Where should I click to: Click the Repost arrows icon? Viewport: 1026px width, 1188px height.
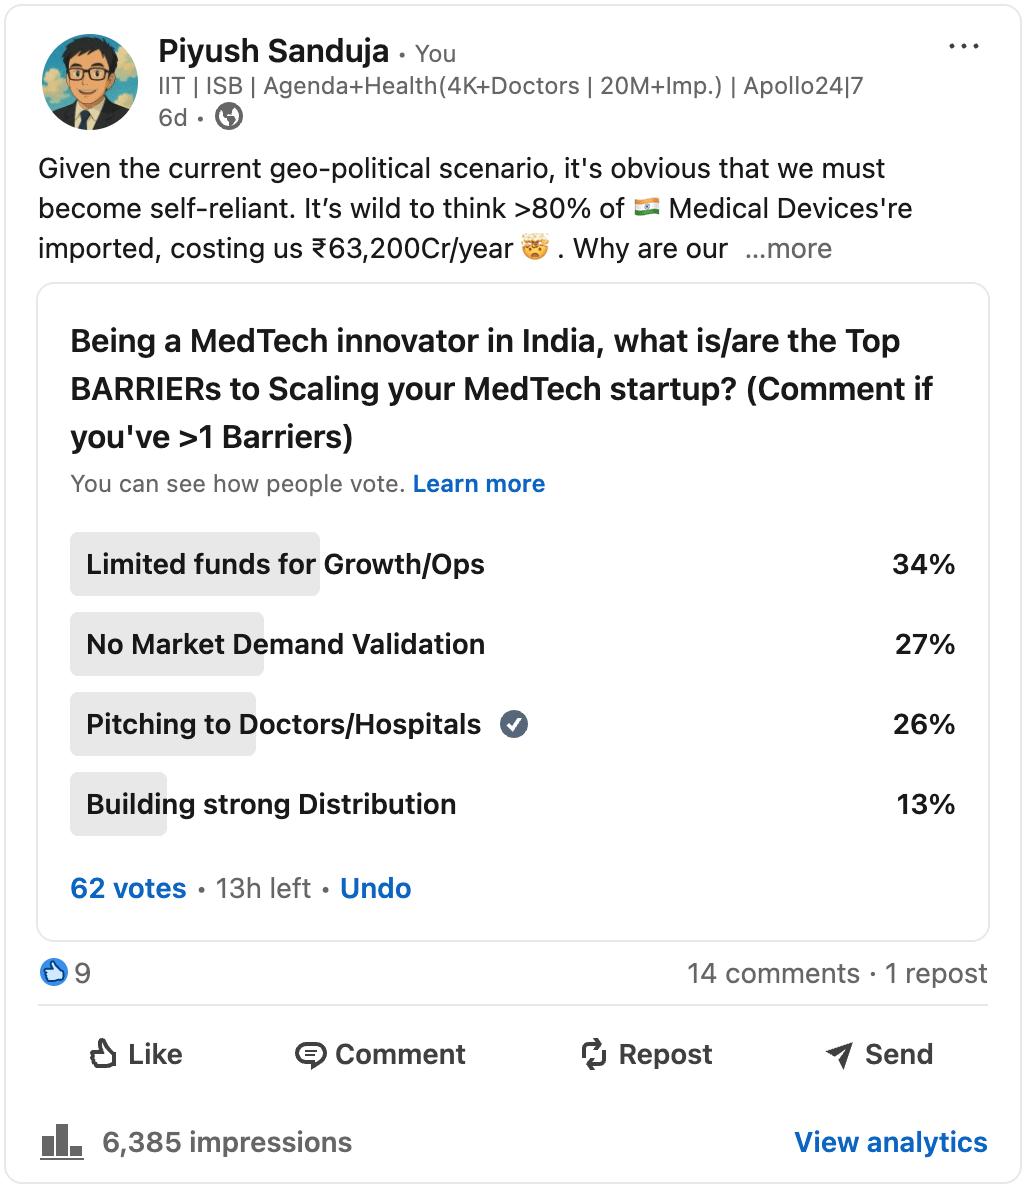594,1054
